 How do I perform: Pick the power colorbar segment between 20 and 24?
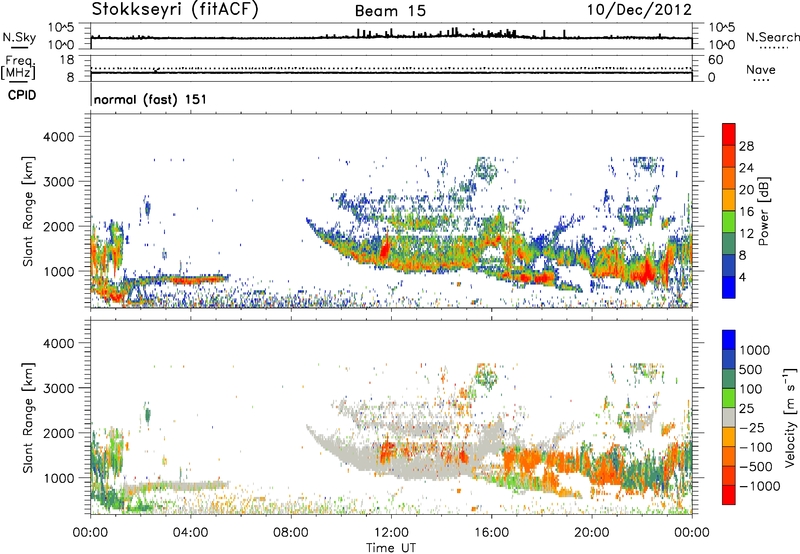tap(729, 178)
